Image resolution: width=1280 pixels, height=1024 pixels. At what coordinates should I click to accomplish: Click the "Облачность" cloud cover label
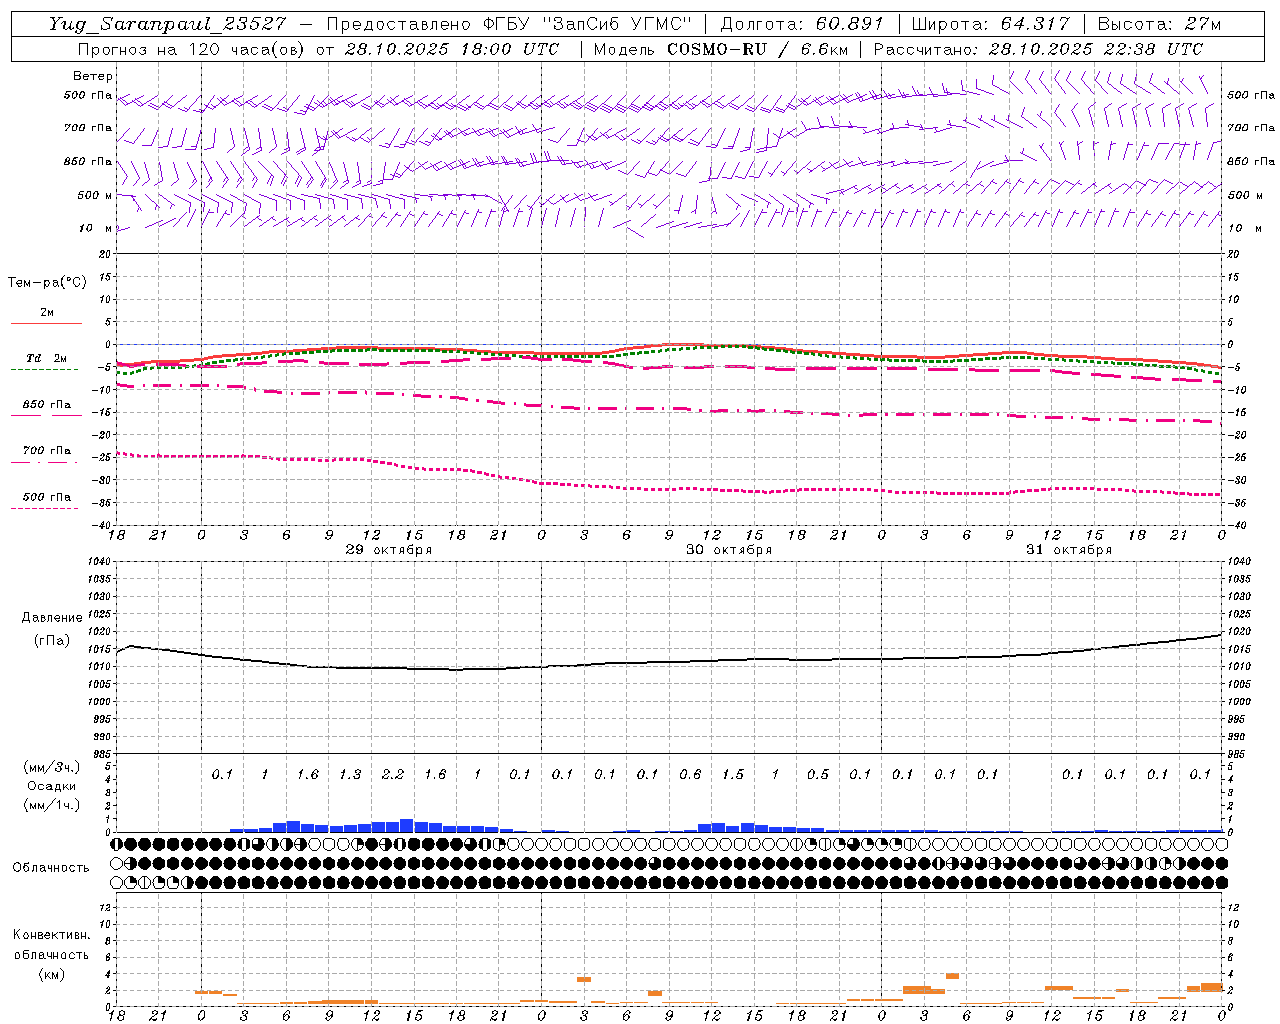coord(51,868)
